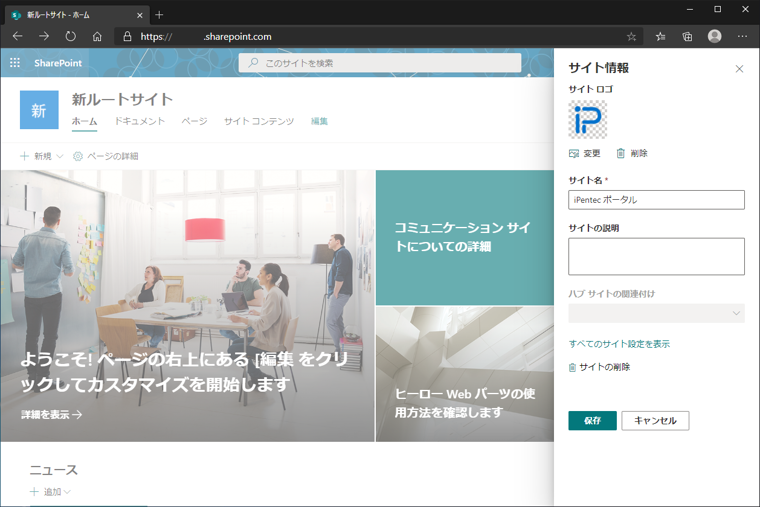Screen dimensions: 760x507
Task: Open コミュニケーション サイトについての詳細 tile
Action: tap(465, 238)
